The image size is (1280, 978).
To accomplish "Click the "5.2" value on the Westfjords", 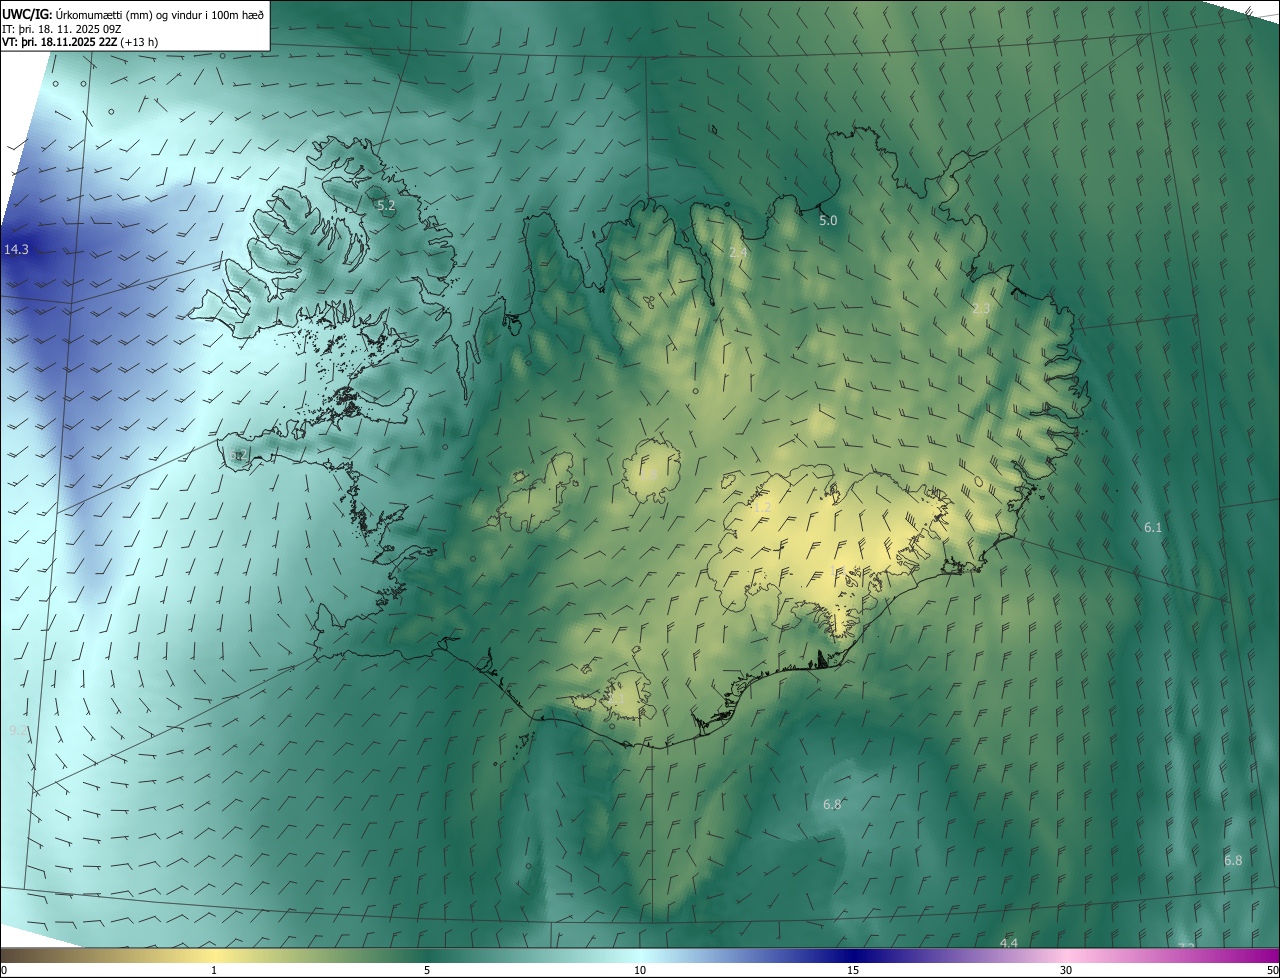I will (385, 205).
